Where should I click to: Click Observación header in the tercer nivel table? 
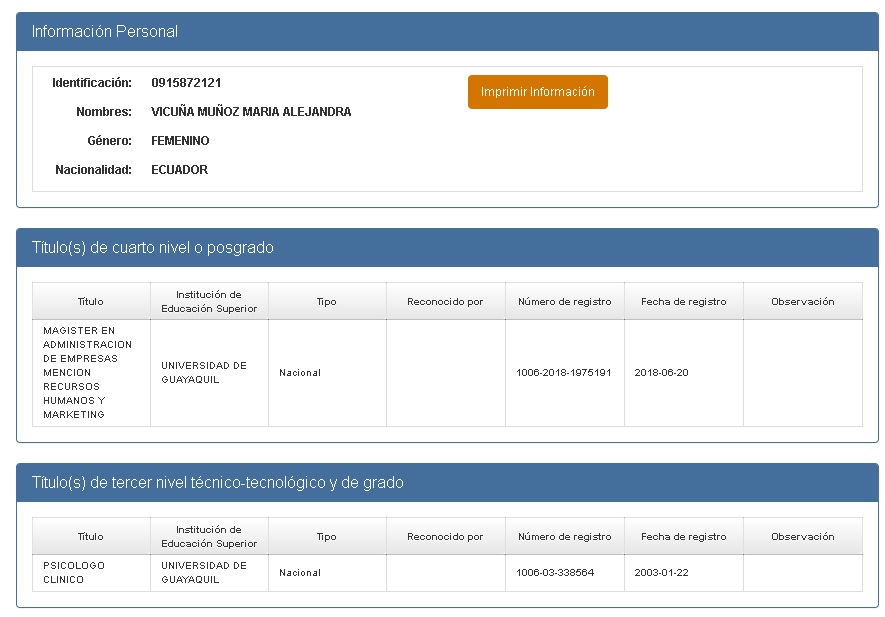tap(802, 537)
